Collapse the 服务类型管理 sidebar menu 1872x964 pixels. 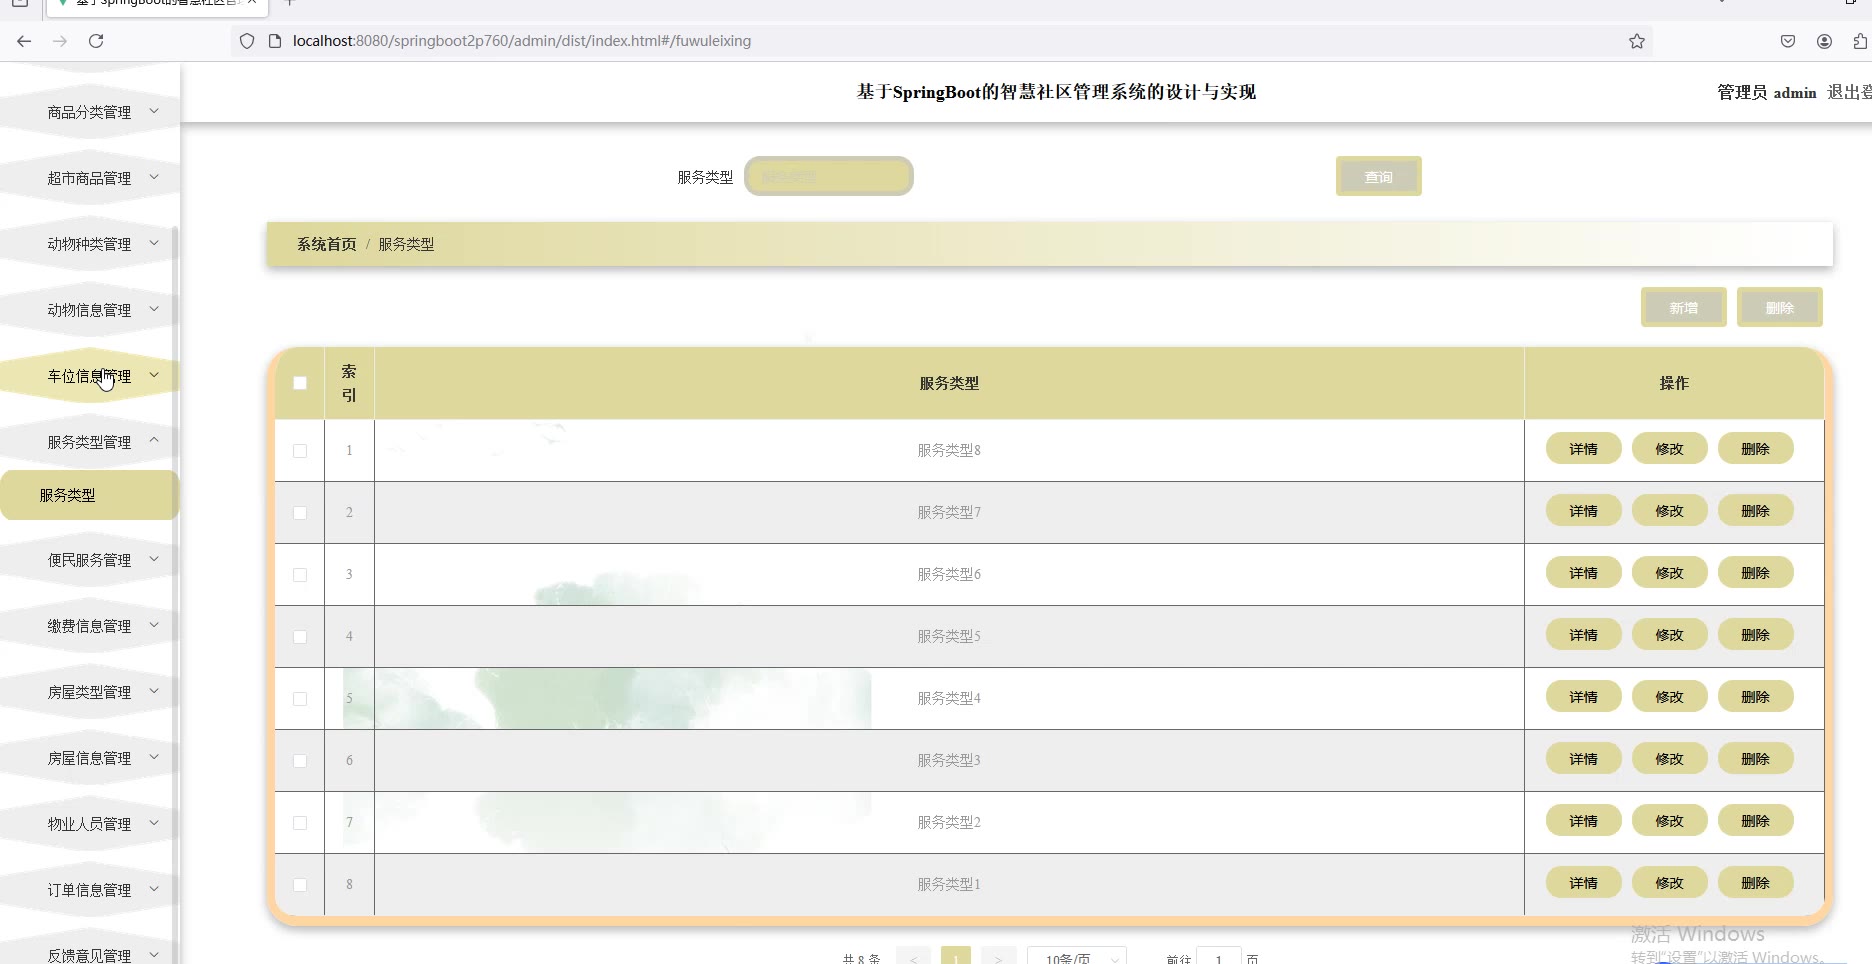(x=90, y=442)
